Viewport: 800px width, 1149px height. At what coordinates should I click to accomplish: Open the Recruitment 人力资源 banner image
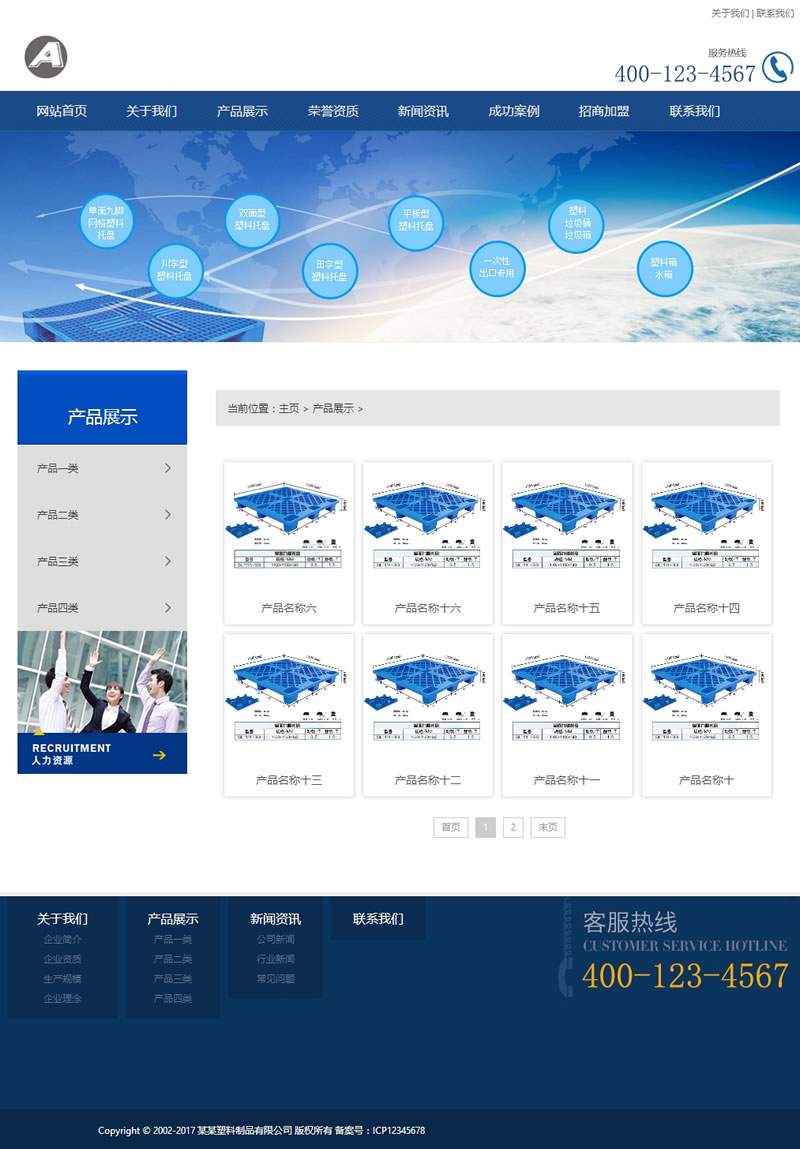click(102, 702)
